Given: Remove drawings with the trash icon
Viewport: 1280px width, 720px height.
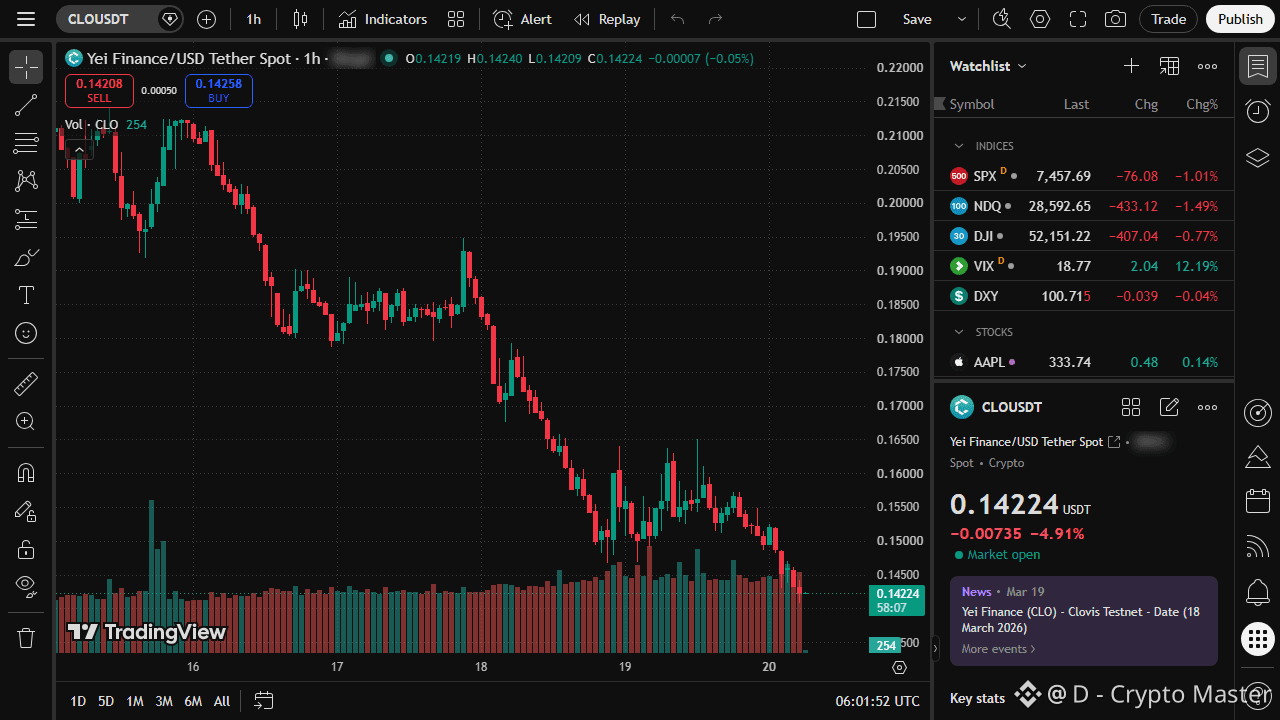Looking at the screenshot, I should pos(26,637).
